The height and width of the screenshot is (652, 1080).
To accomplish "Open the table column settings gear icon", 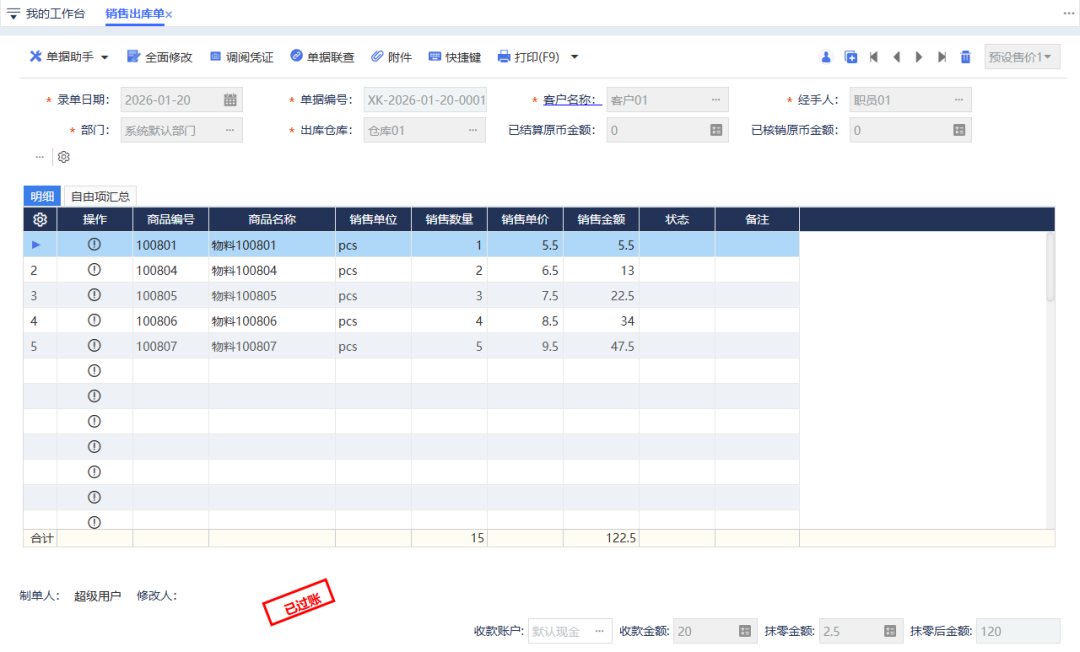I will coord(40,219).
